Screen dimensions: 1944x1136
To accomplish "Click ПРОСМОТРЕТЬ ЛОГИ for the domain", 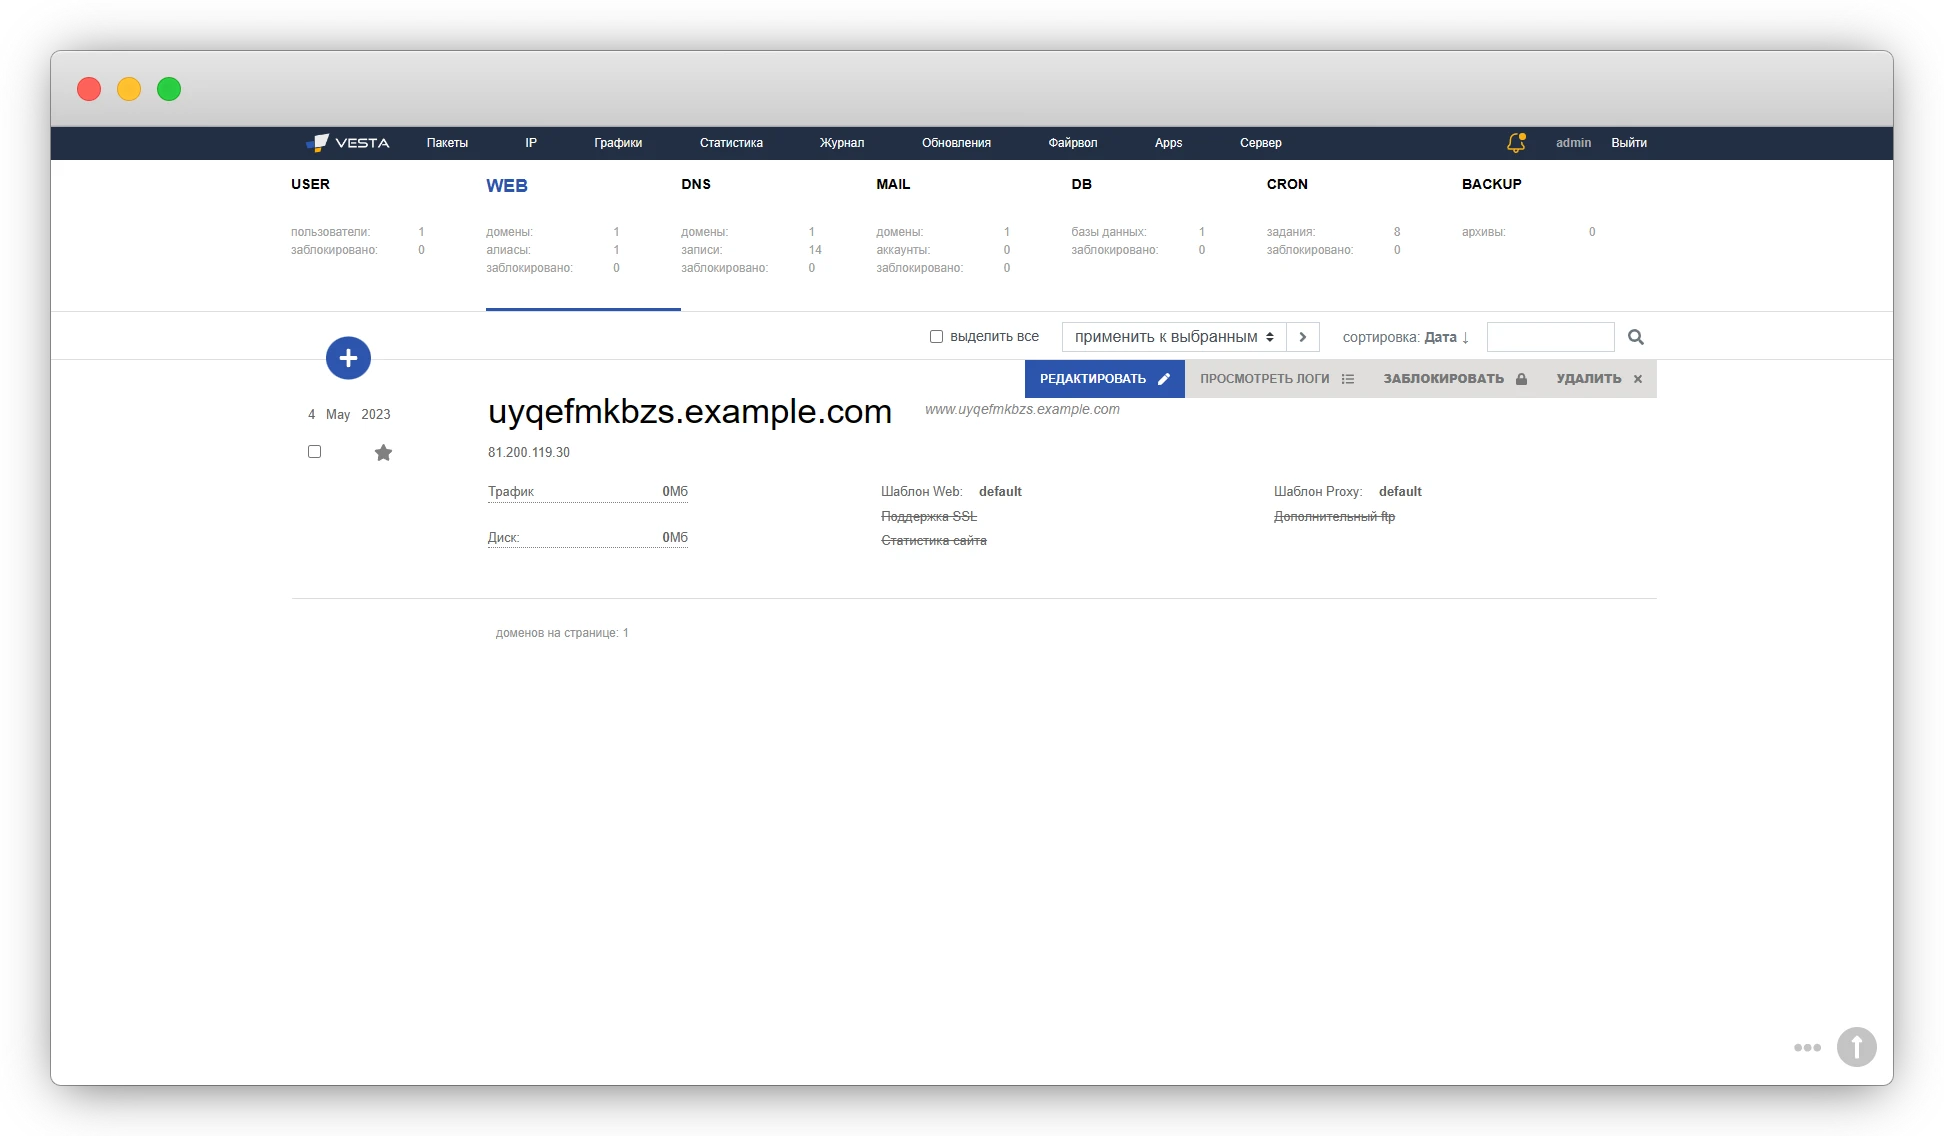I will 1263,379.
